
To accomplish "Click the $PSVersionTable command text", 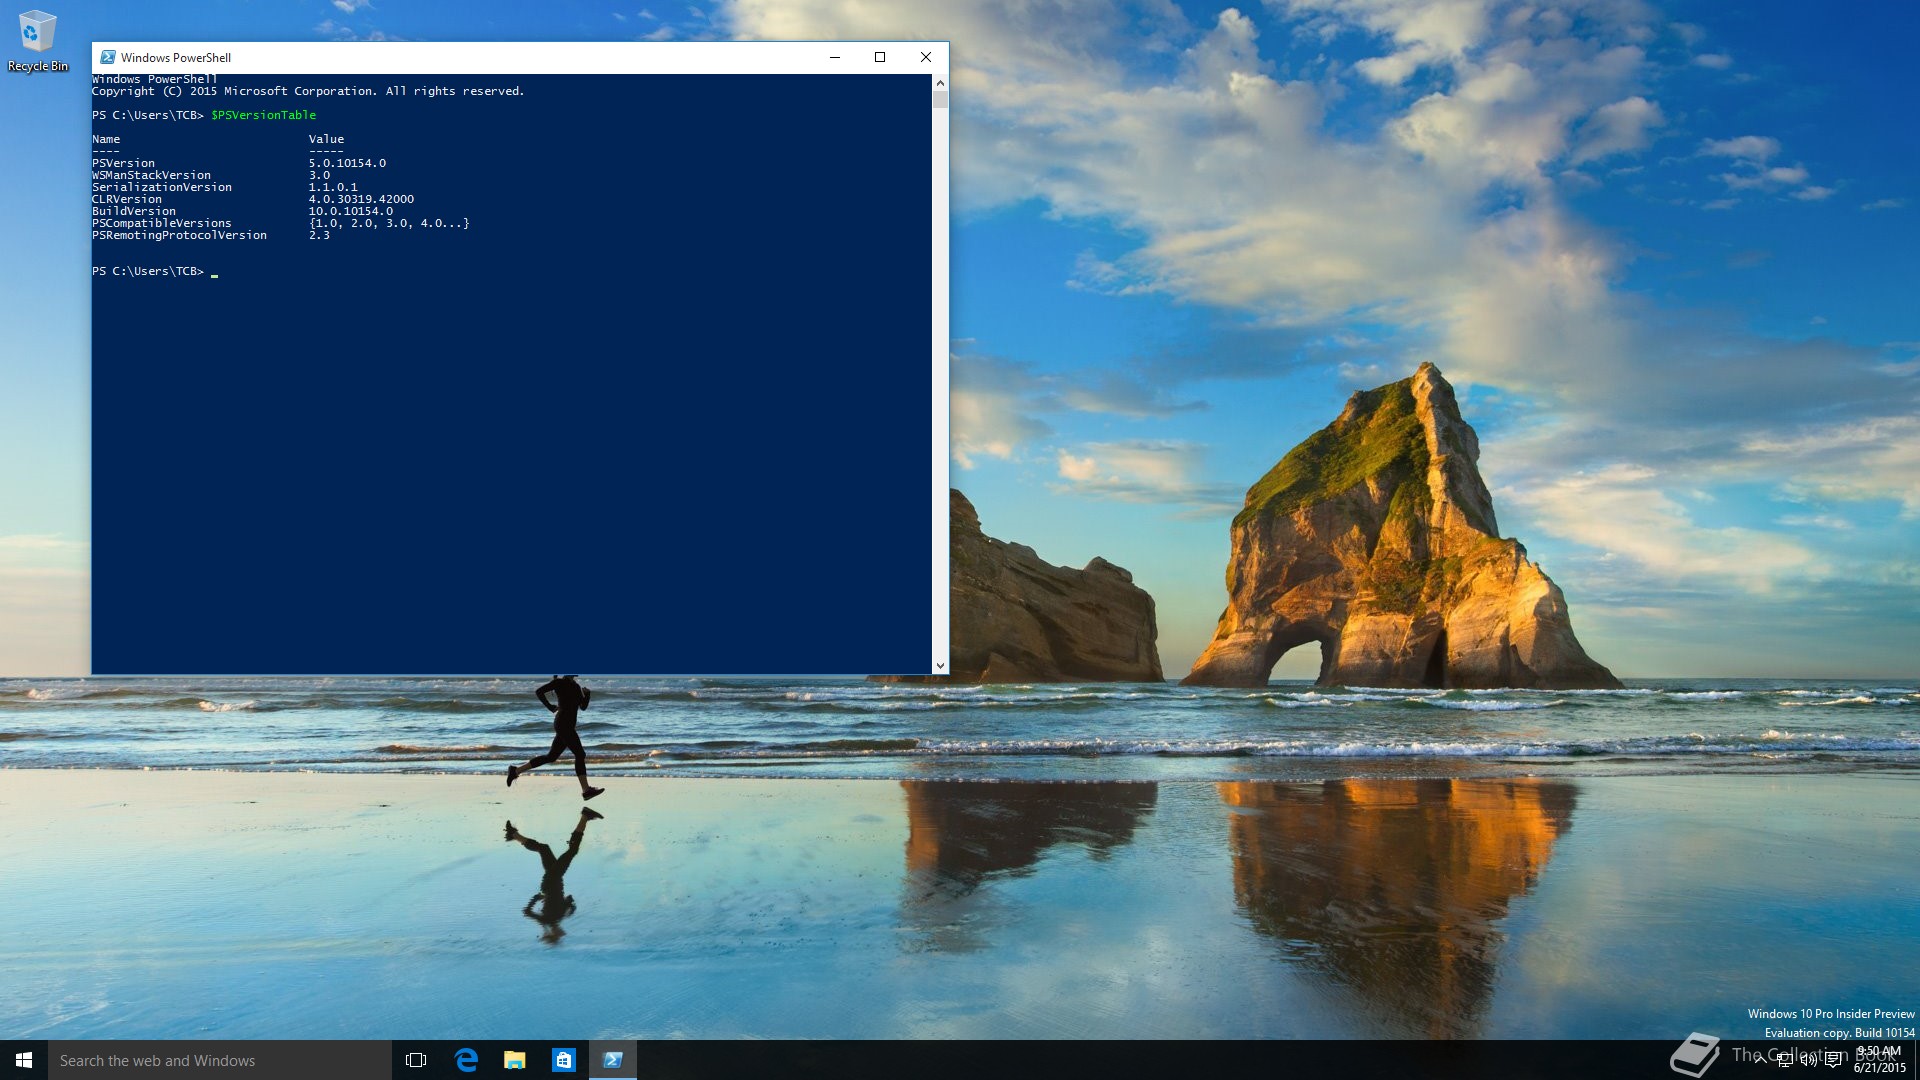I will click(x=263, y=115).
